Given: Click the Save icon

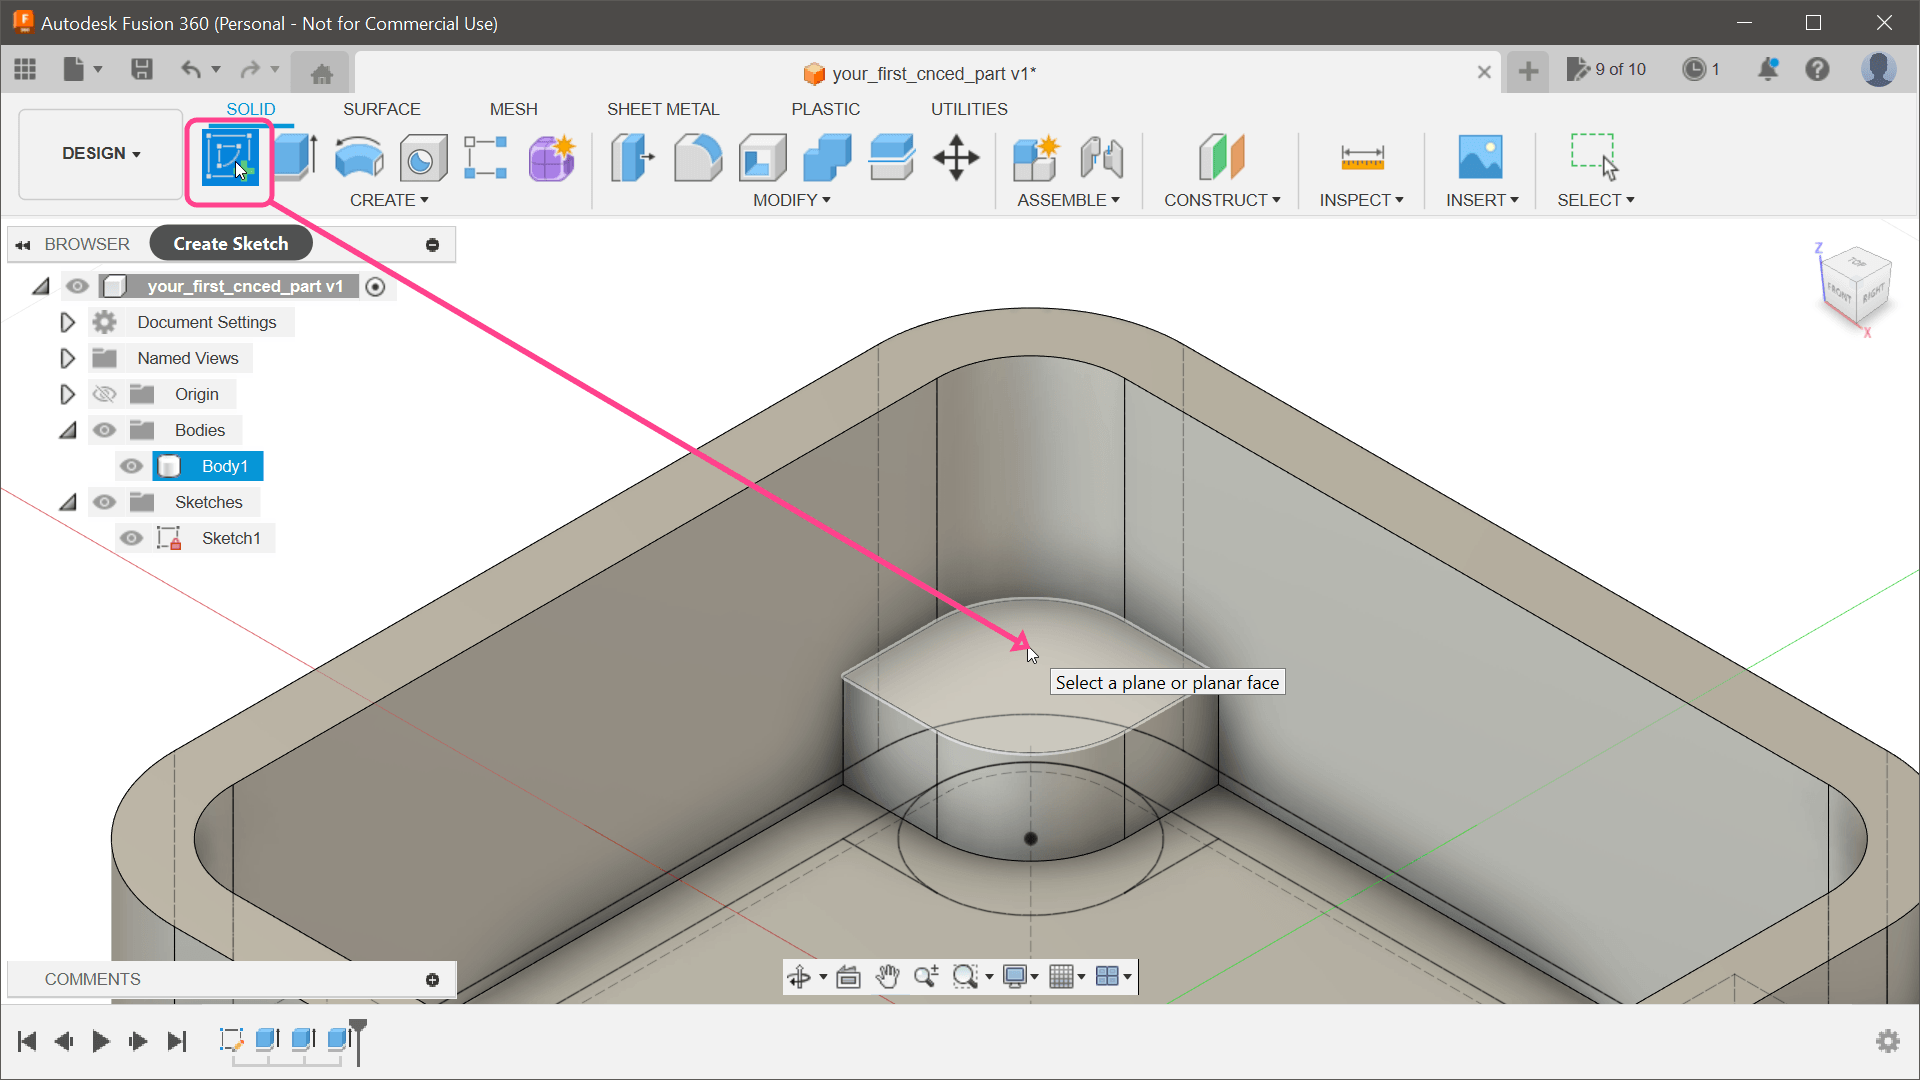Looking at the screenshot, I should point(142,69).
